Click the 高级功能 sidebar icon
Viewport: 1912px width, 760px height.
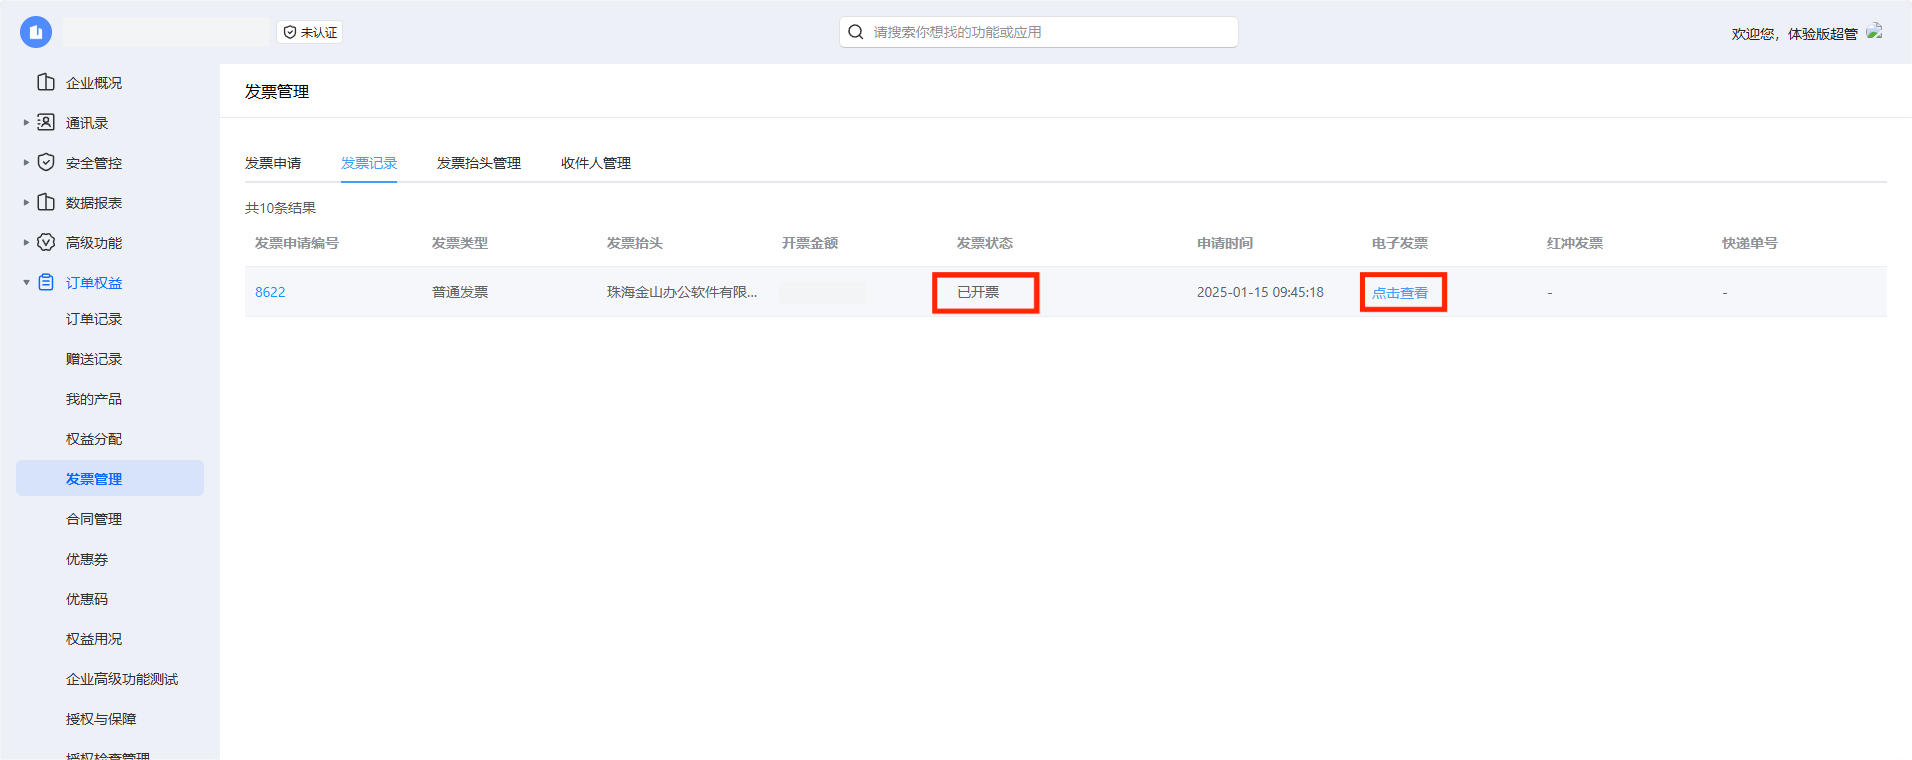[x=46, y=242]
